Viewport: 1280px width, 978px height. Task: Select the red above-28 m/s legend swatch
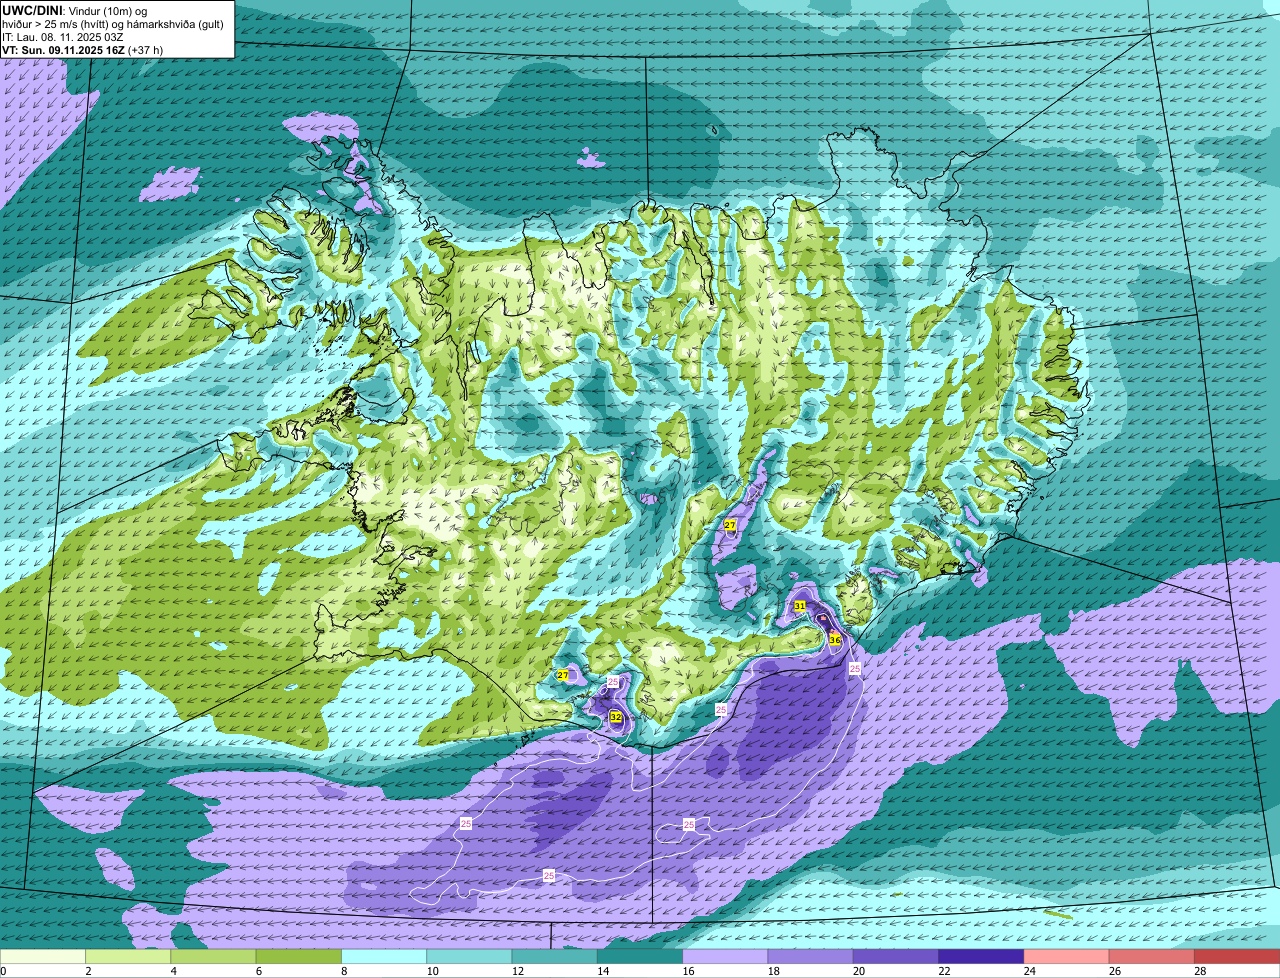[x=1237, y=956]
